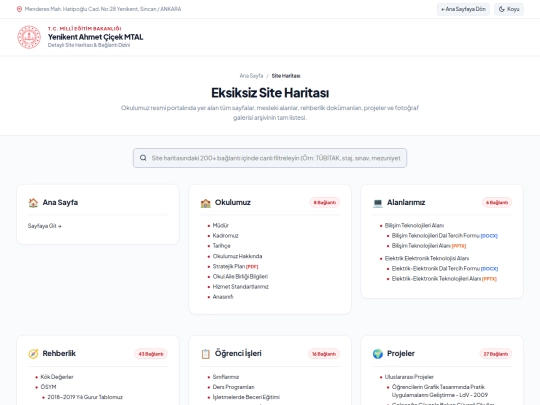Click the 6 Bağlantı badge on Alanlarımız
This screenshot has width=540, height=405.
click(497, 202)
